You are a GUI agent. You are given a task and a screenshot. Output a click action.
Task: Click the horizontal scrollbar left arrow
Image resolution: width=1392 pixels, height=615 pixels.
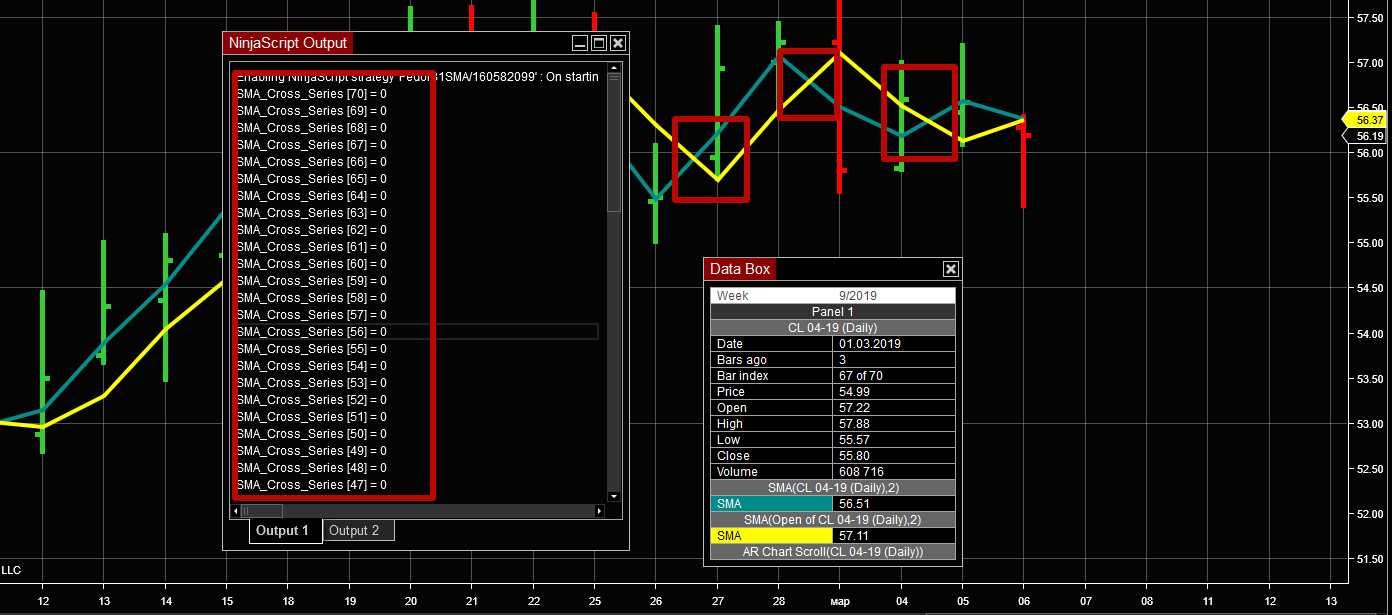point(236,511)
